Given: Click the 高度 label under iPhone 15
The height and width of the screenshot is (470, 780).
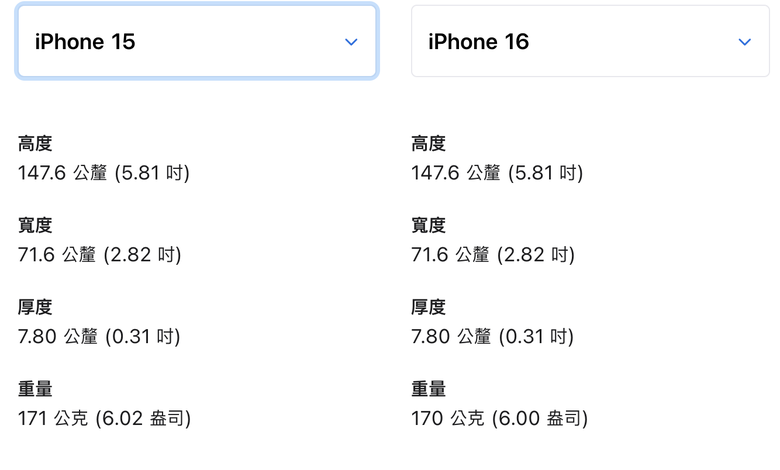Looking at the screenshot, I should [x=35, y=144].
